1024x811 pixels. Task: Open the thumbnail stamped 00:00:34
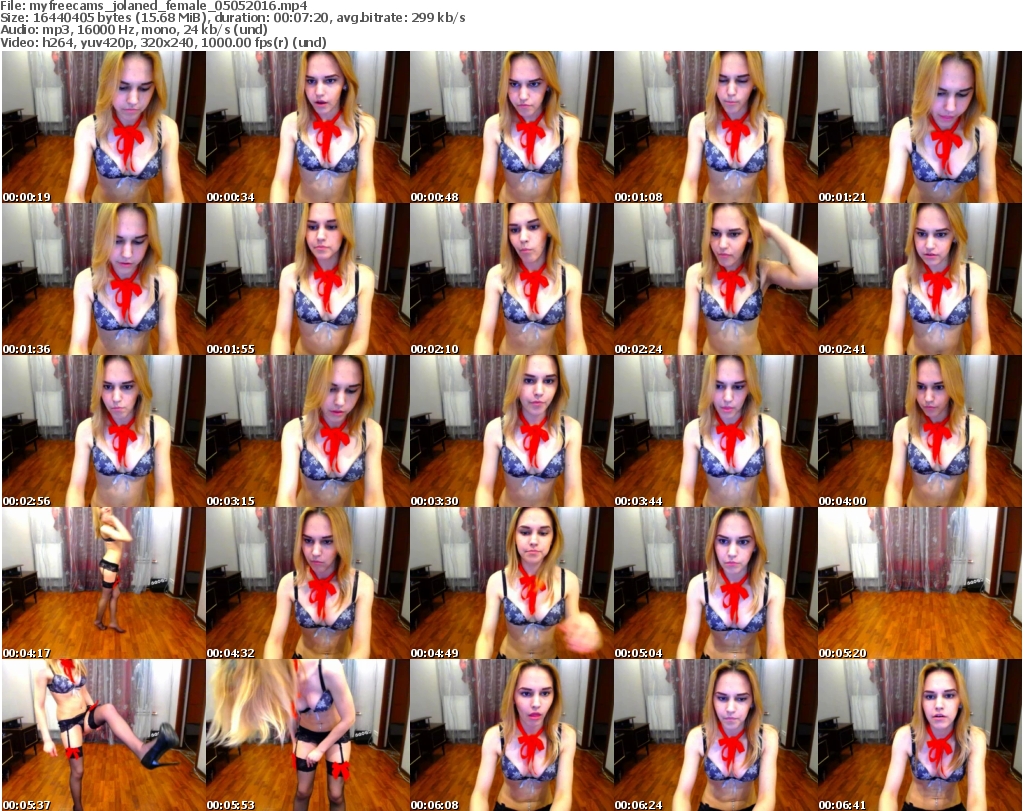coord(308,127)
